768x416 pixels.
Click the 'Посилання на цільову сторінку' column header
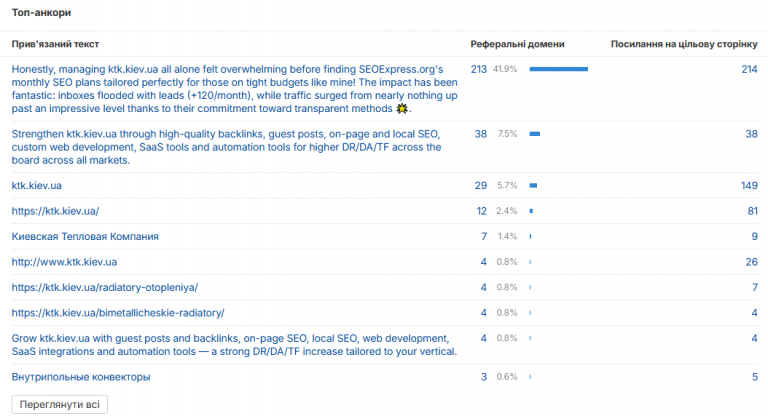click(x=684, y=44)
